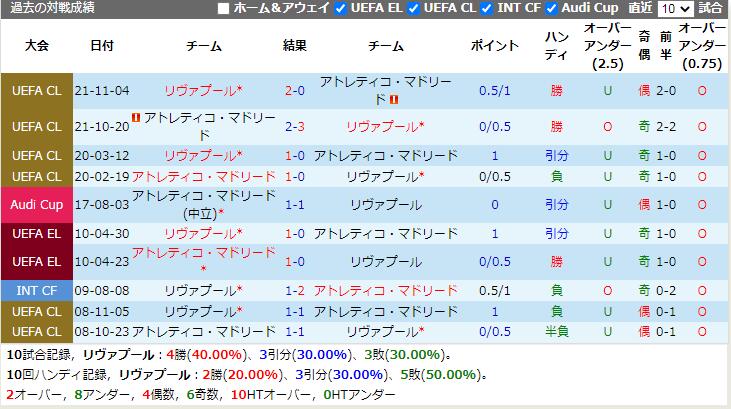The height and width of the screenshot is (409, 731).
Task: Select the Audi Cup competition cell
Action: tap(37, 204)
